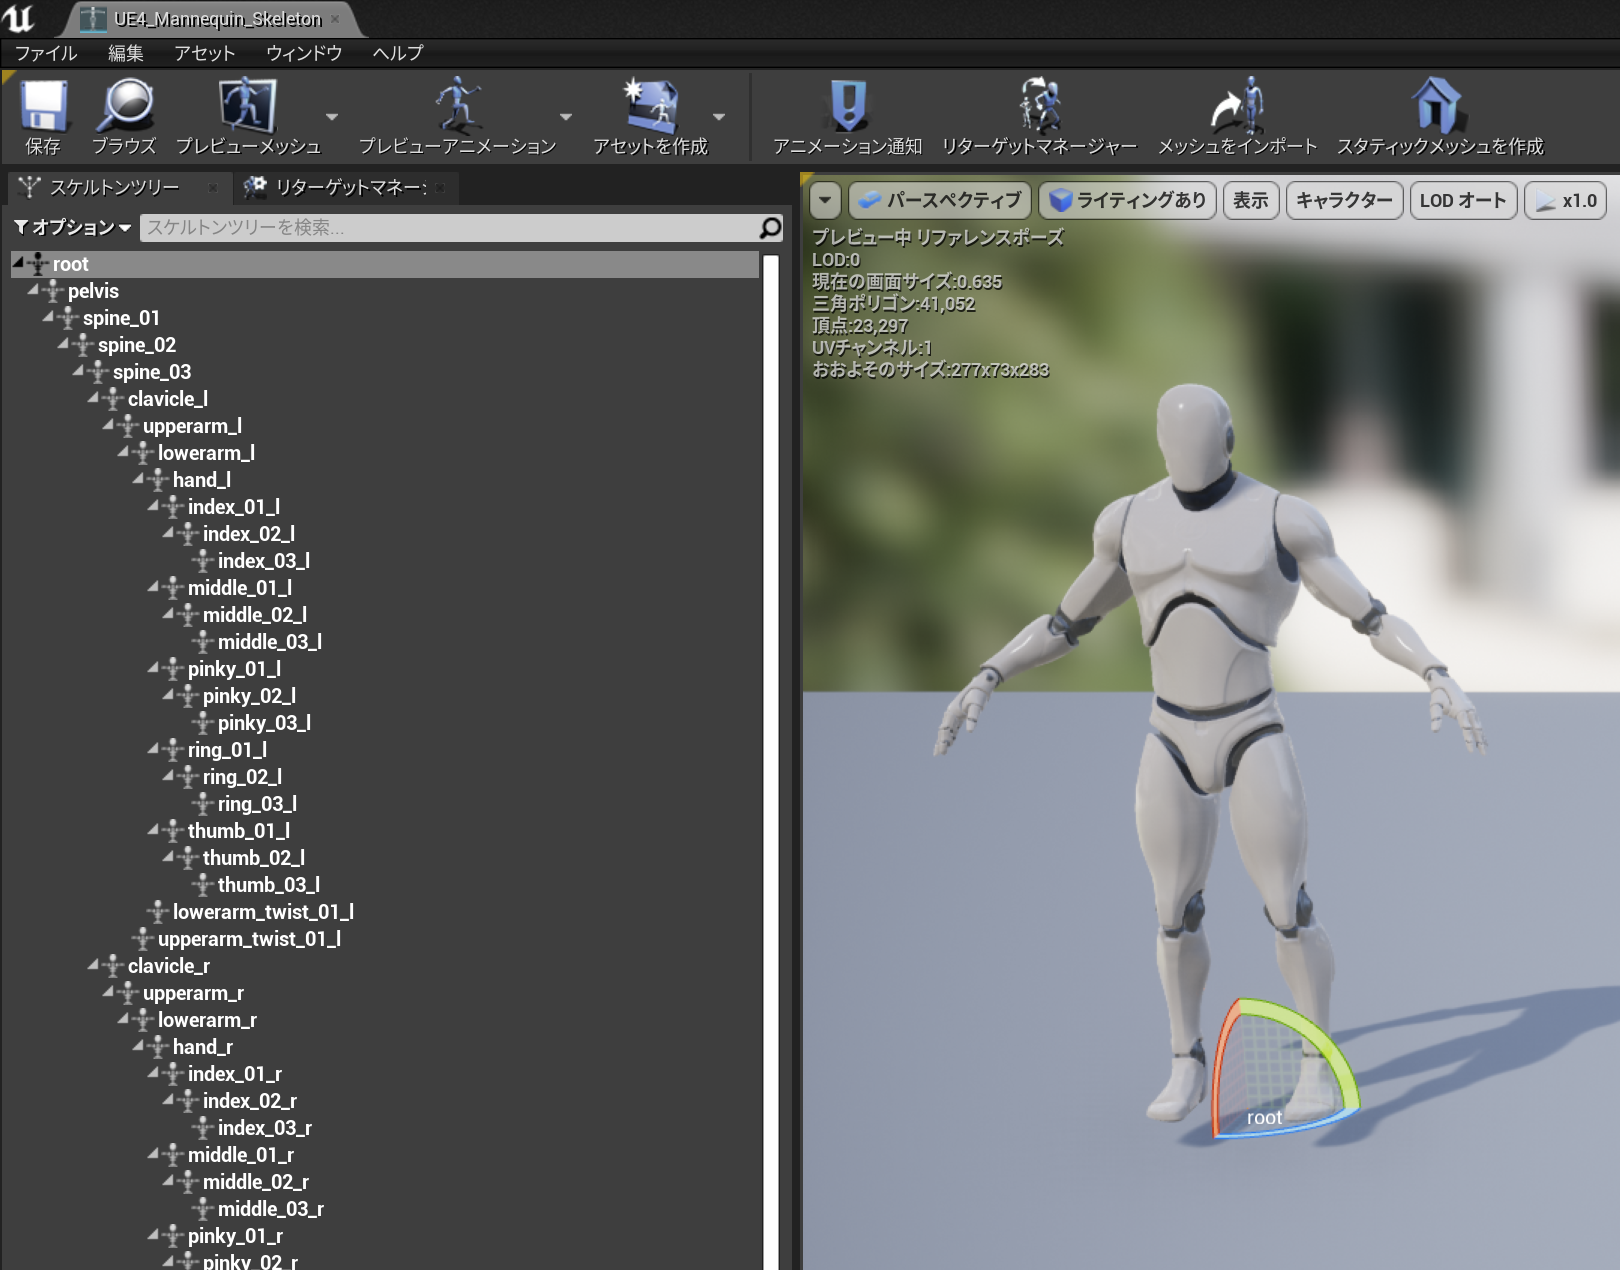The width and height of the screenshot is (1620, 1270).
Task: Click the 表示 viewport button
Action: point(1250,200)
